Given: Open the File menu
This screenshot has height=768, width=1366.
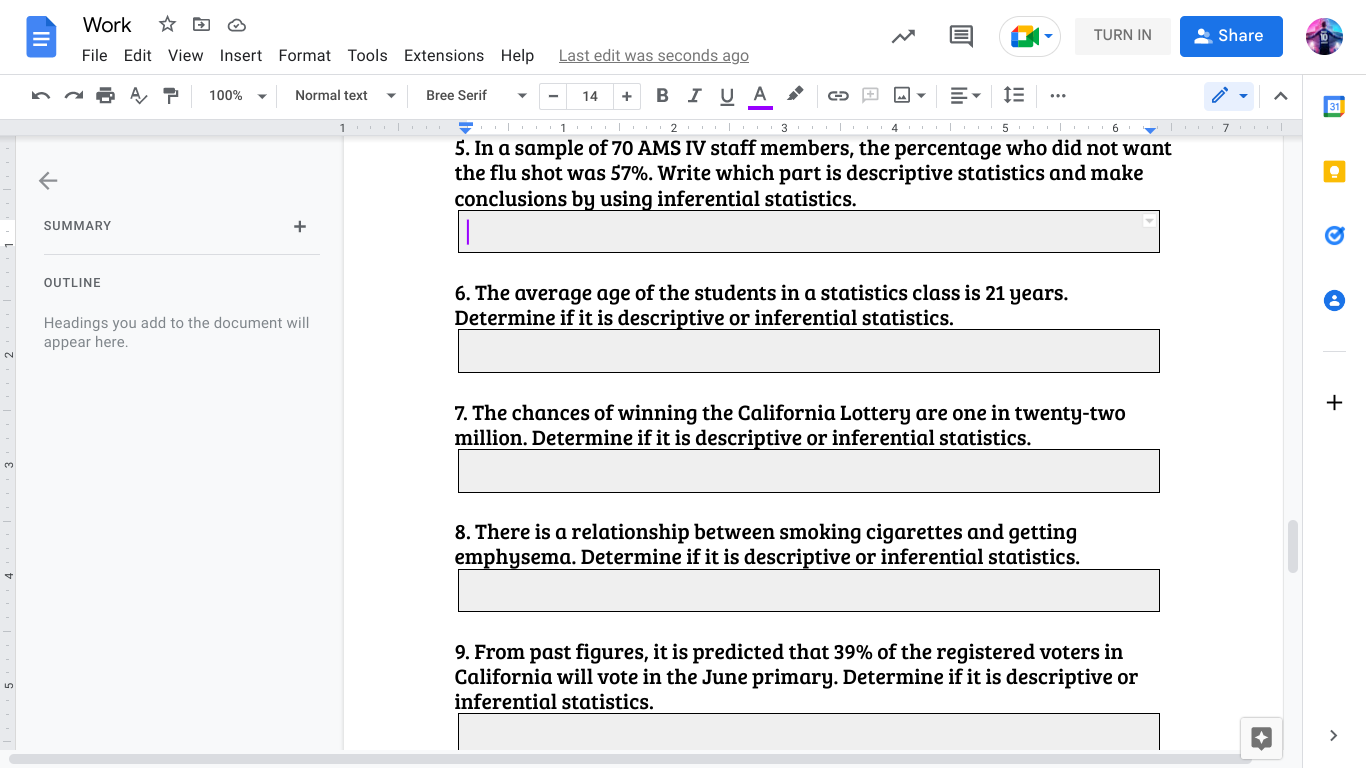Looking at the screenshot, I should click(95, 56).
